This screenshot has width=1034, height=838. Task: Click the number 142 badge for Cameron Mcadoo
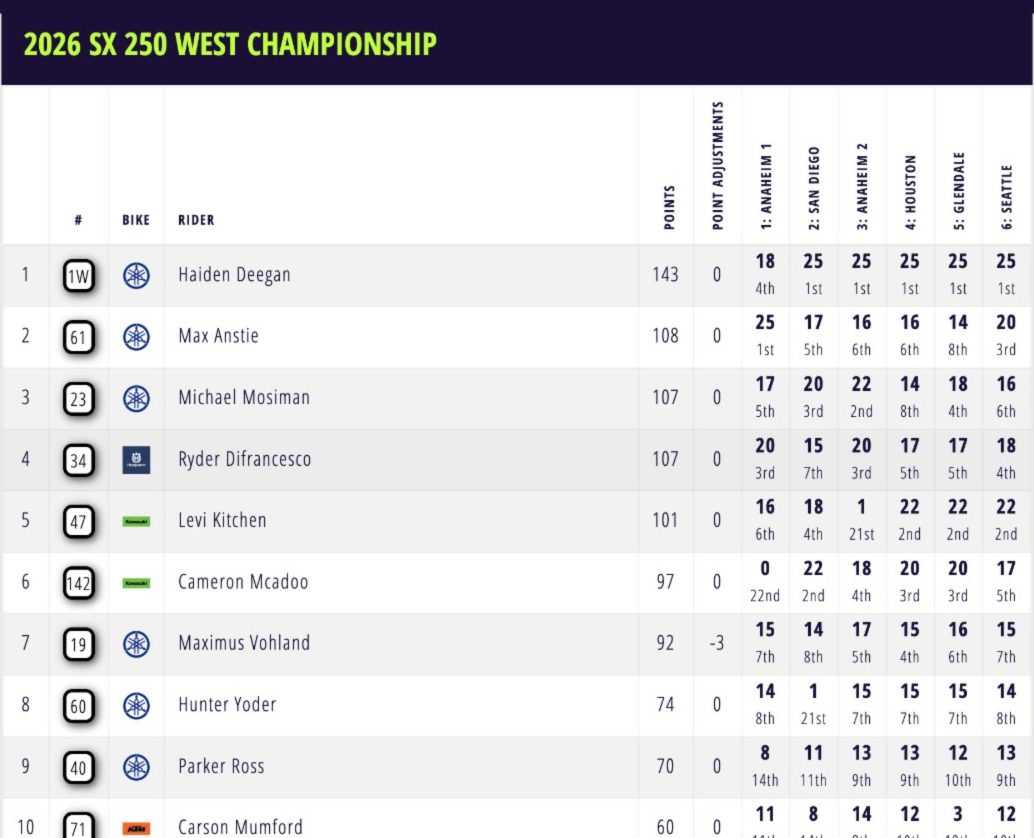(79, 582)
